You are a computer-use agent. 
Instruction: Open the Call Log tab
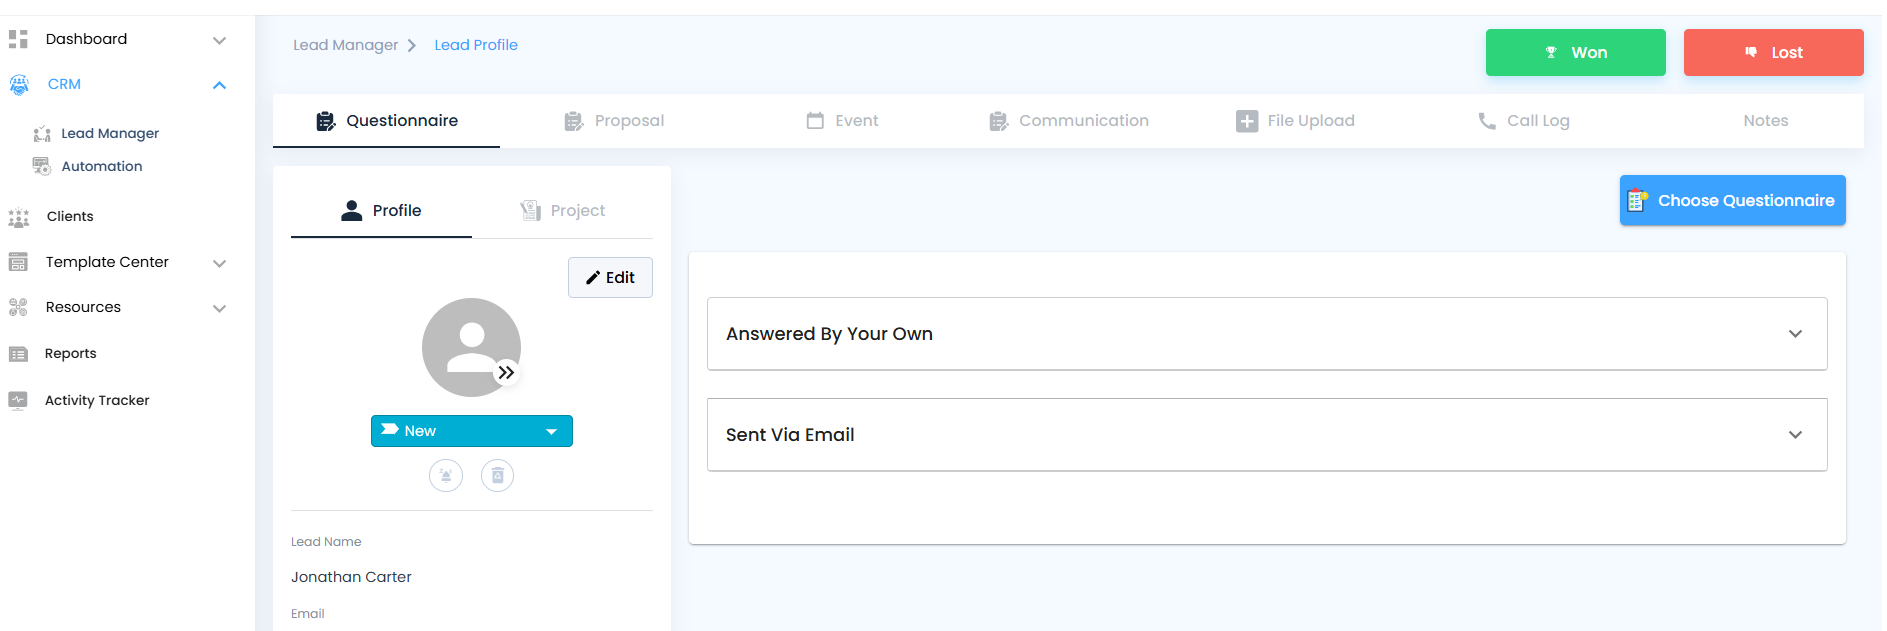(1523, 121)
